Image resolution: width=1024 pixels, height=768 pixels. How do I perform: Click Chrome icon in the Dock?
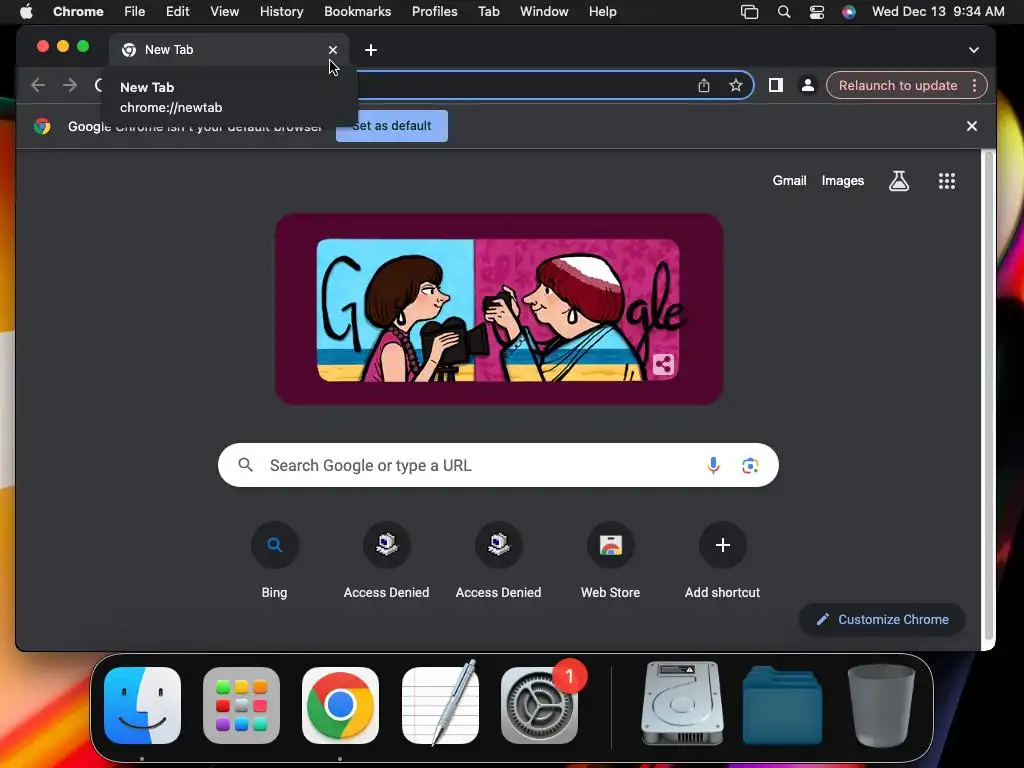[x=340, y=705]
